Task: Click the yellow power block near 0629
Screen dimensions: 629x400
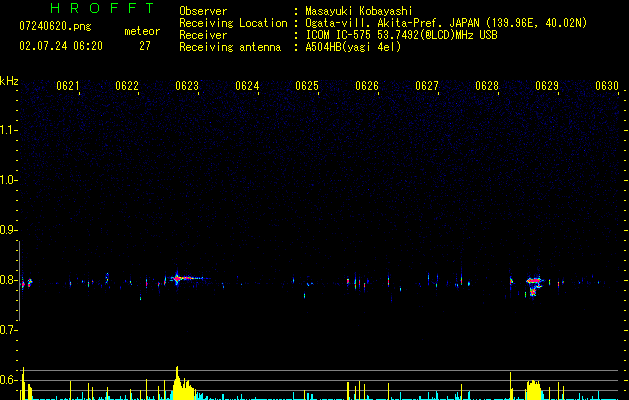Action: tap(534, 390)
